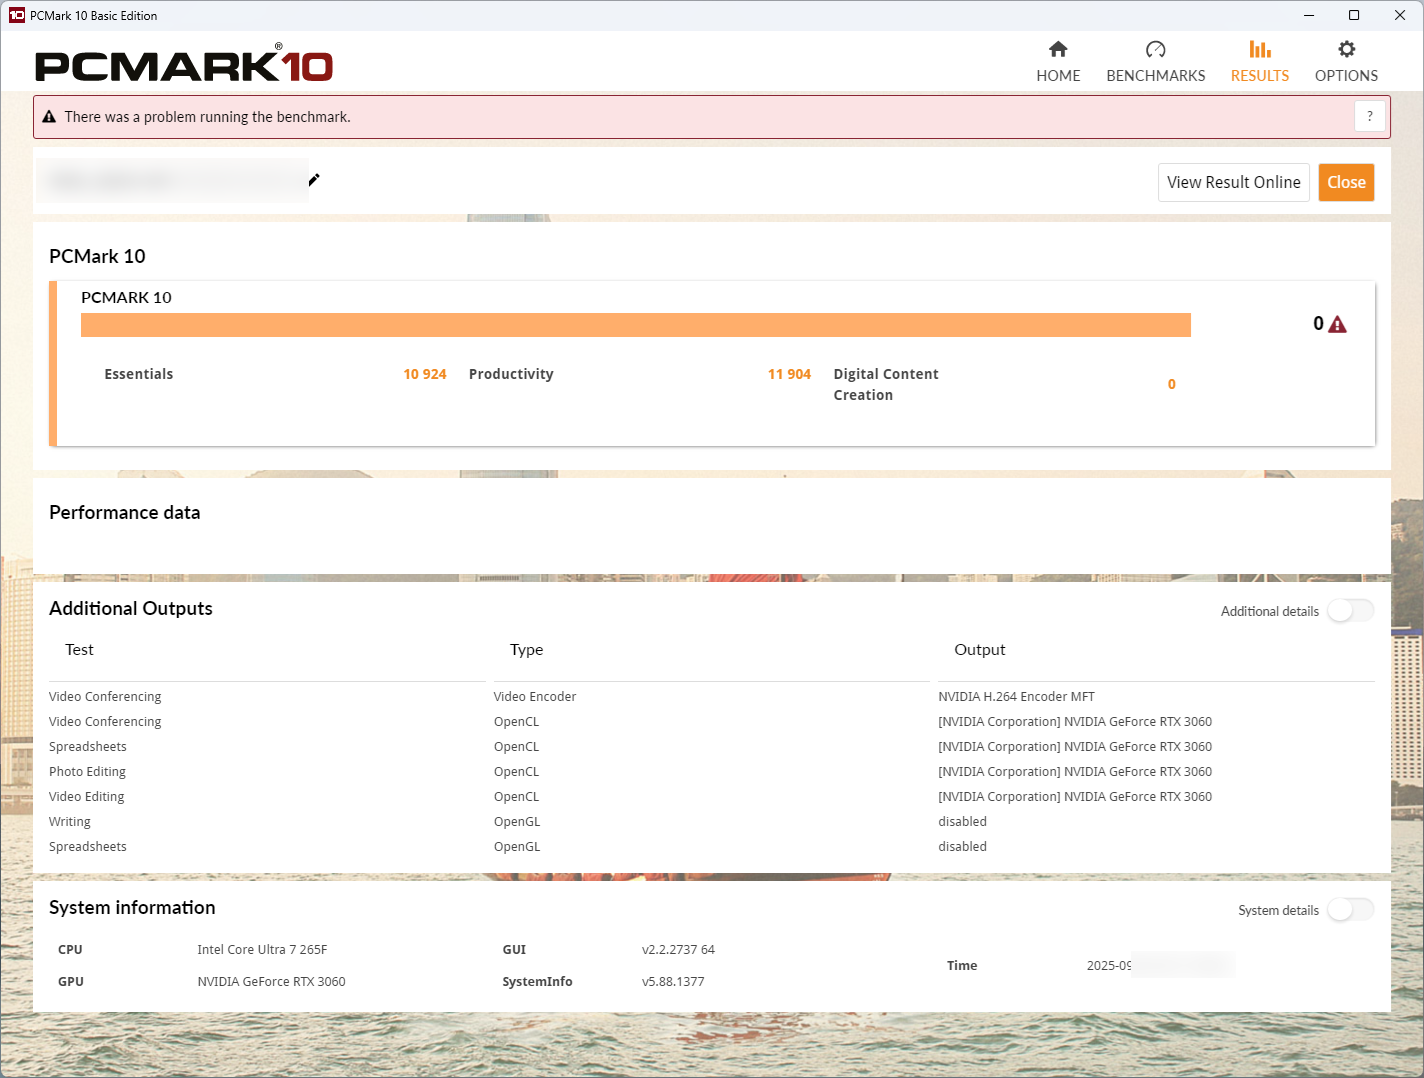Screen dimensions: 1424x1078
Task: Enable the System details switch
Action: tap(1351, 910)
